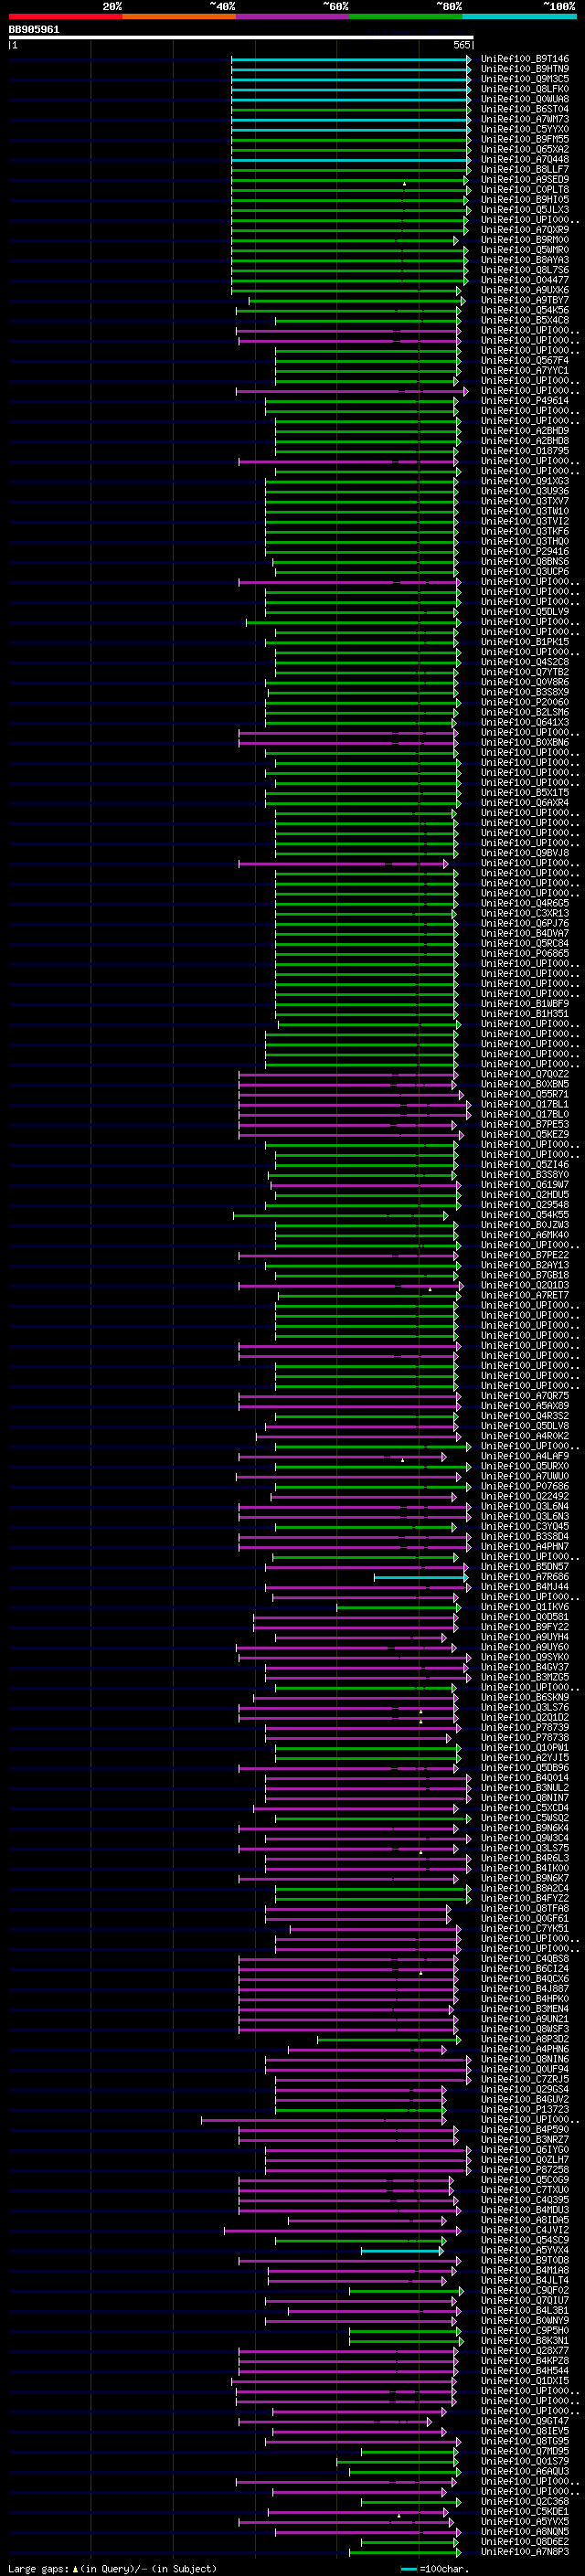The height and width of the screenshot is (2576, 585).
Task: Click label UniRef100_Q17BL1
Action: [x=524, y=1105]
